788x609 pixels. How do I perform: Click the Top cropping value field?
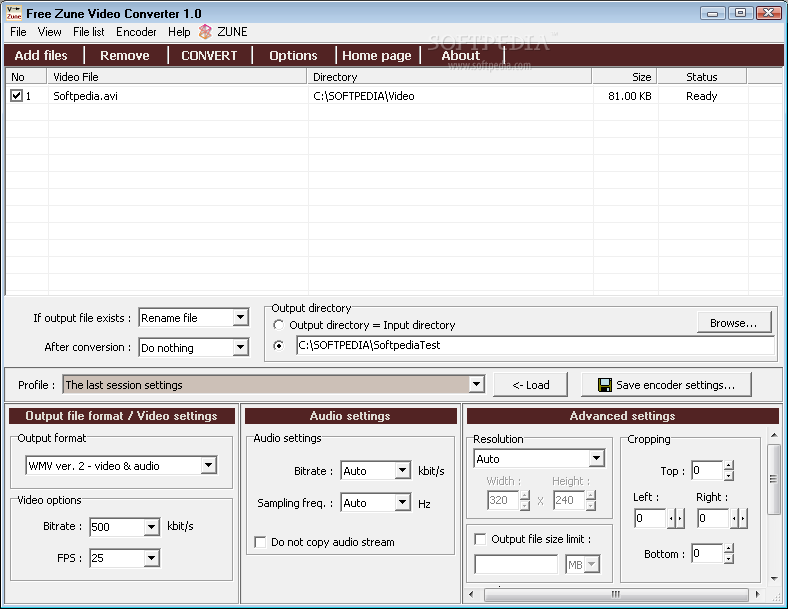pos(707,470)
